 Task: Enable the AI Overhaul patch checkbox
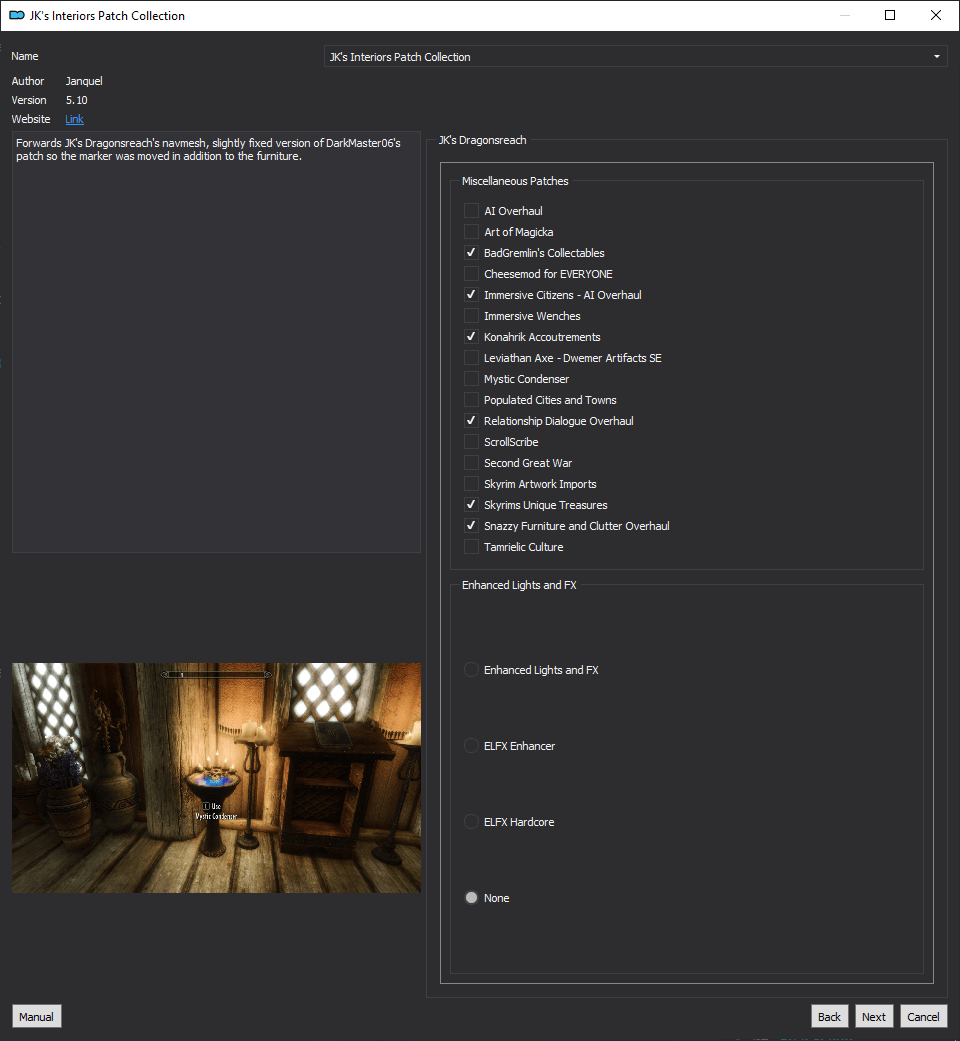(x=471, y=210)
